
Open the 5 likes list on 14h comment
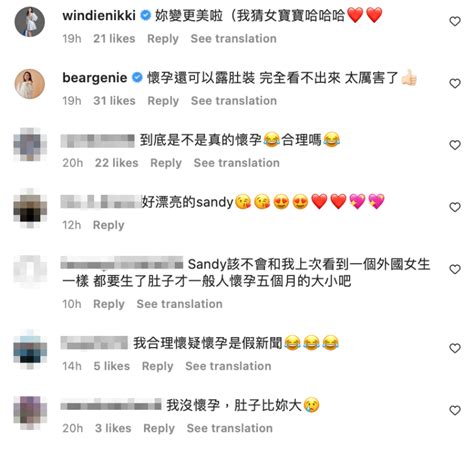click(x=112, y=366)
